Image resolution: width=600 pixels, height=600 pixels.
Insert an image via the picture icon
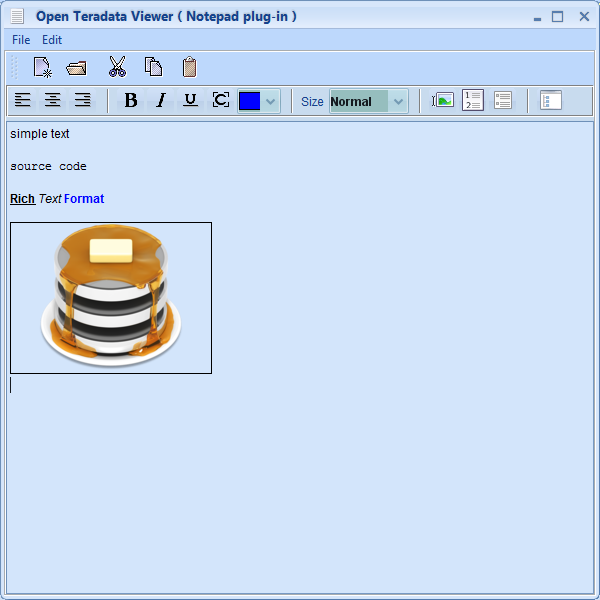[442, 101]
